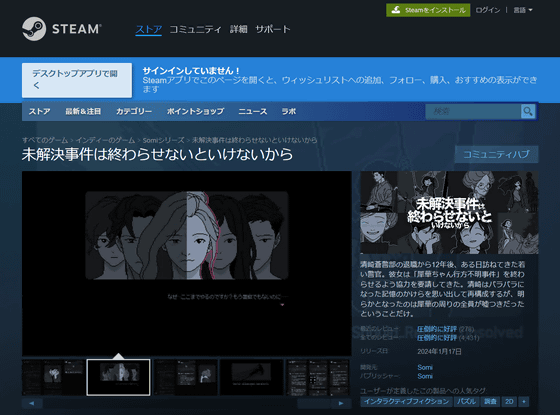Click the Steam logo icon
This screenshot has height=415, width=560.
click(34, 29)
